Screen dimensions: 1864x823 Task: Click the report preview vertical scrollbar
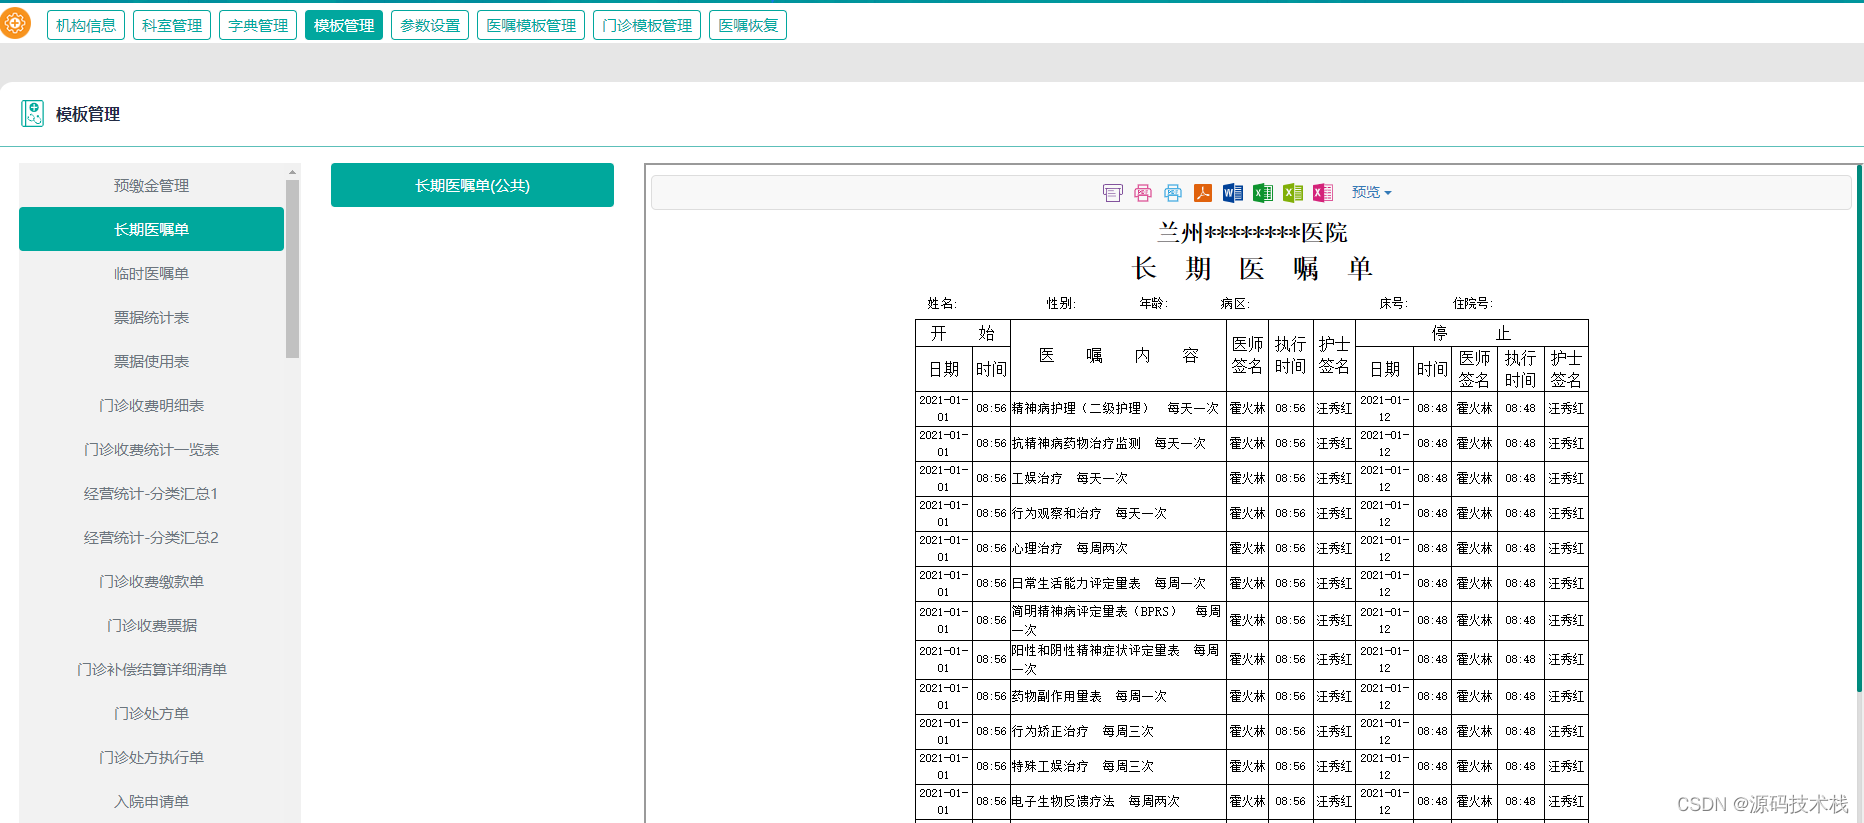pos(1859,430)
